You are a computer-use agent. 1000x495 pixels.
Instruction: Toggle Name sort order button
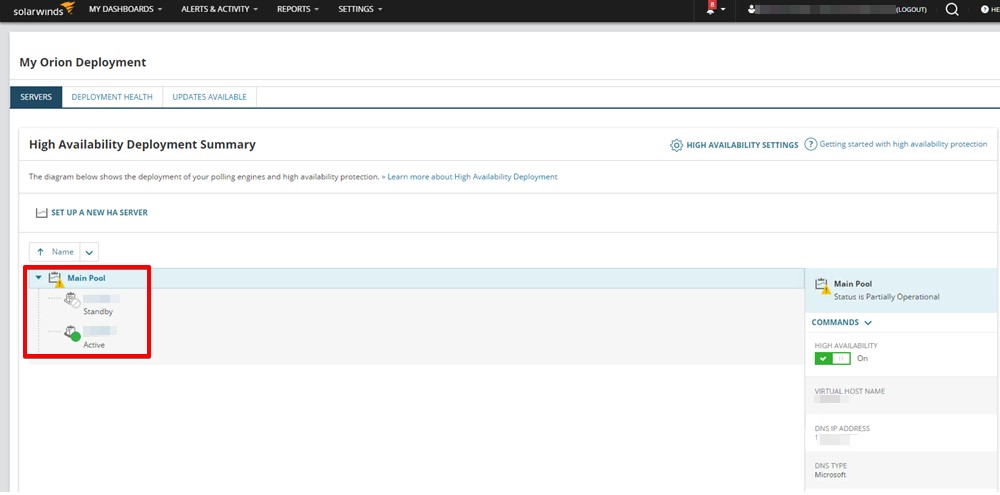coord(54,252)
